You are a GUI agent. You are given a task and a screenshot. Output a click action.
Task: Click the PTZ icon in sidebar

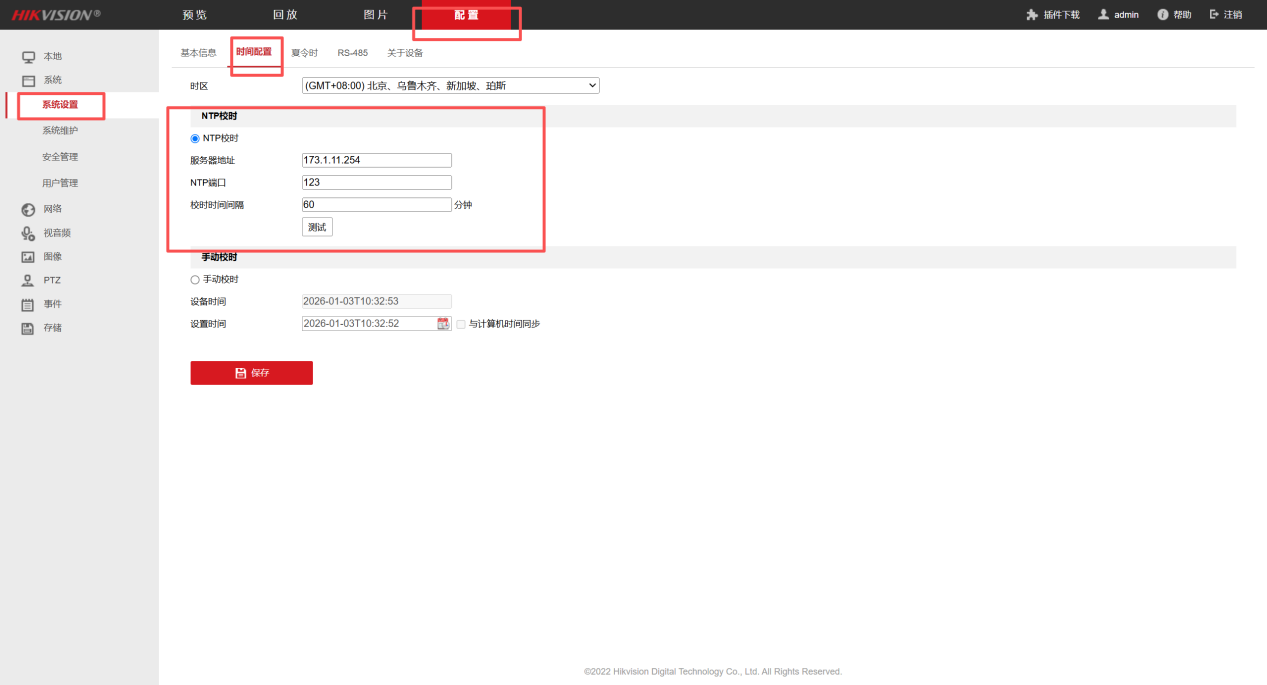point(29,281)
